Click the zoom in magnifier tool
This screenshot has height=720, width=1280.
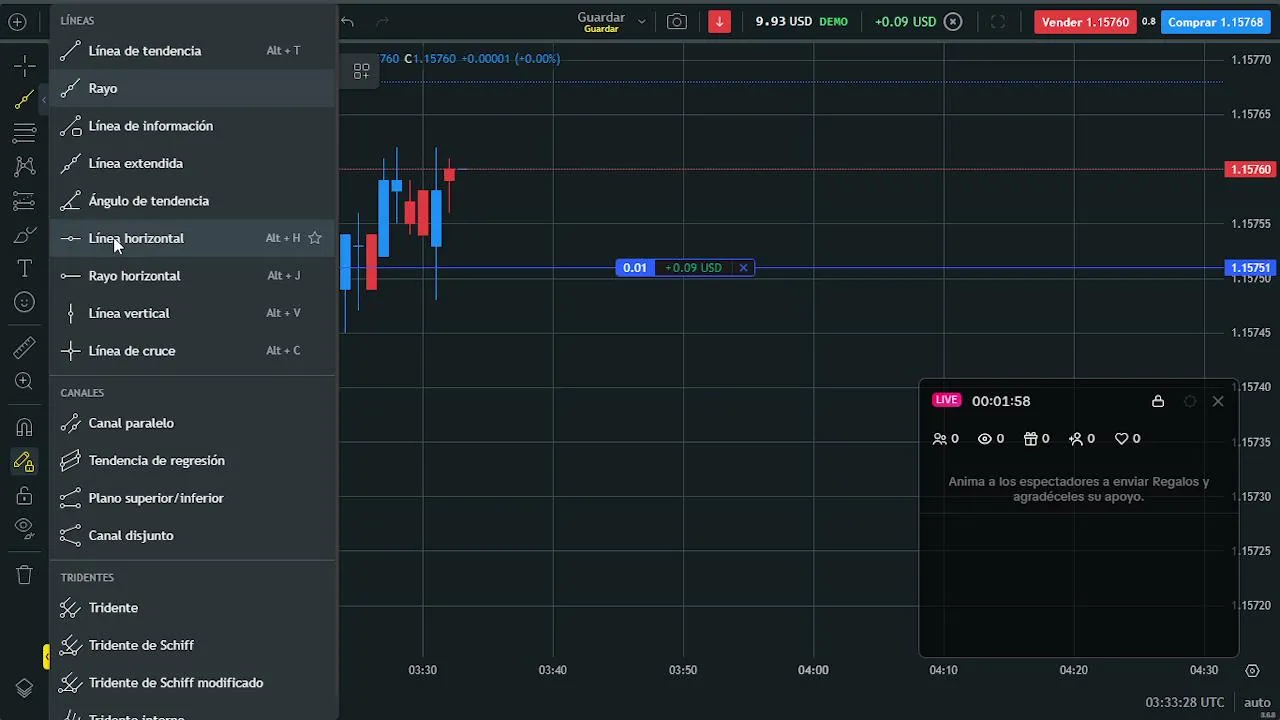click(x=25, y=381)
